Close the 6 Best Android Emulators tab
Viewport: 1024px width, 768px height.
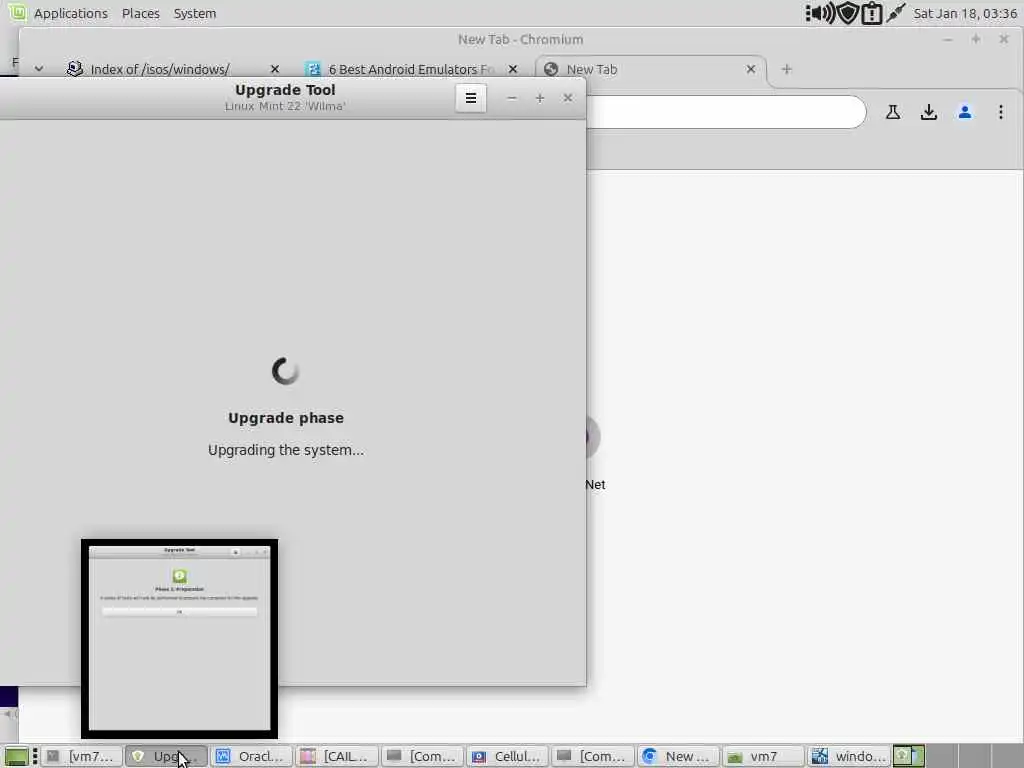pos(513,69)
